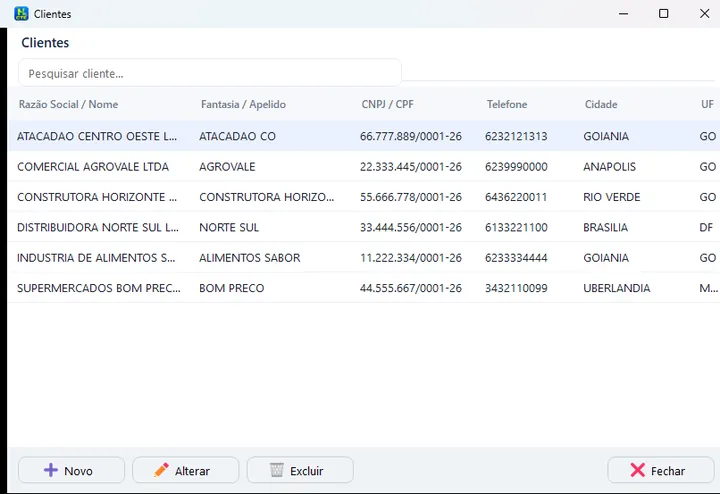The image size is (720, 494).
Task: Click phone number 3432110099
Action: (516, 288)
